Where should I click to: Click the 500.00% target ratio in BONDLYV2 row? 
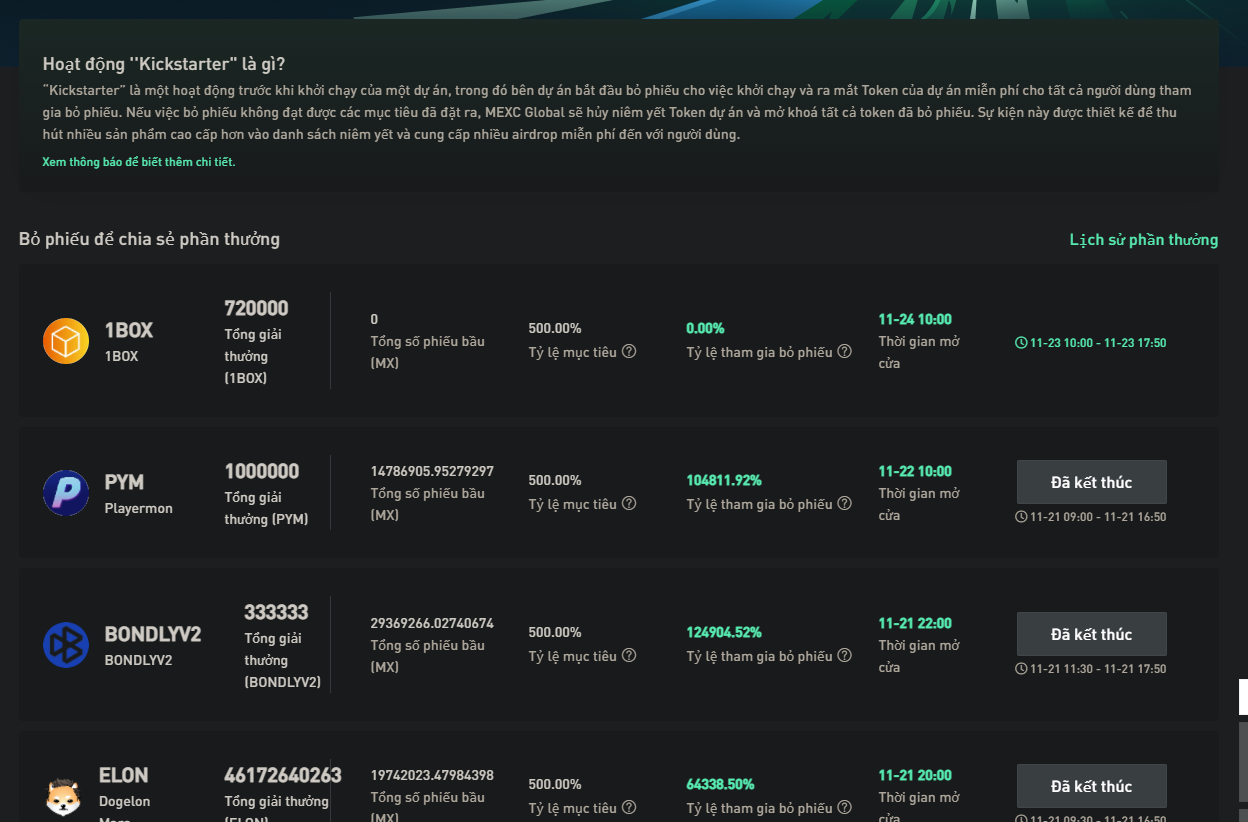(555, 632)
